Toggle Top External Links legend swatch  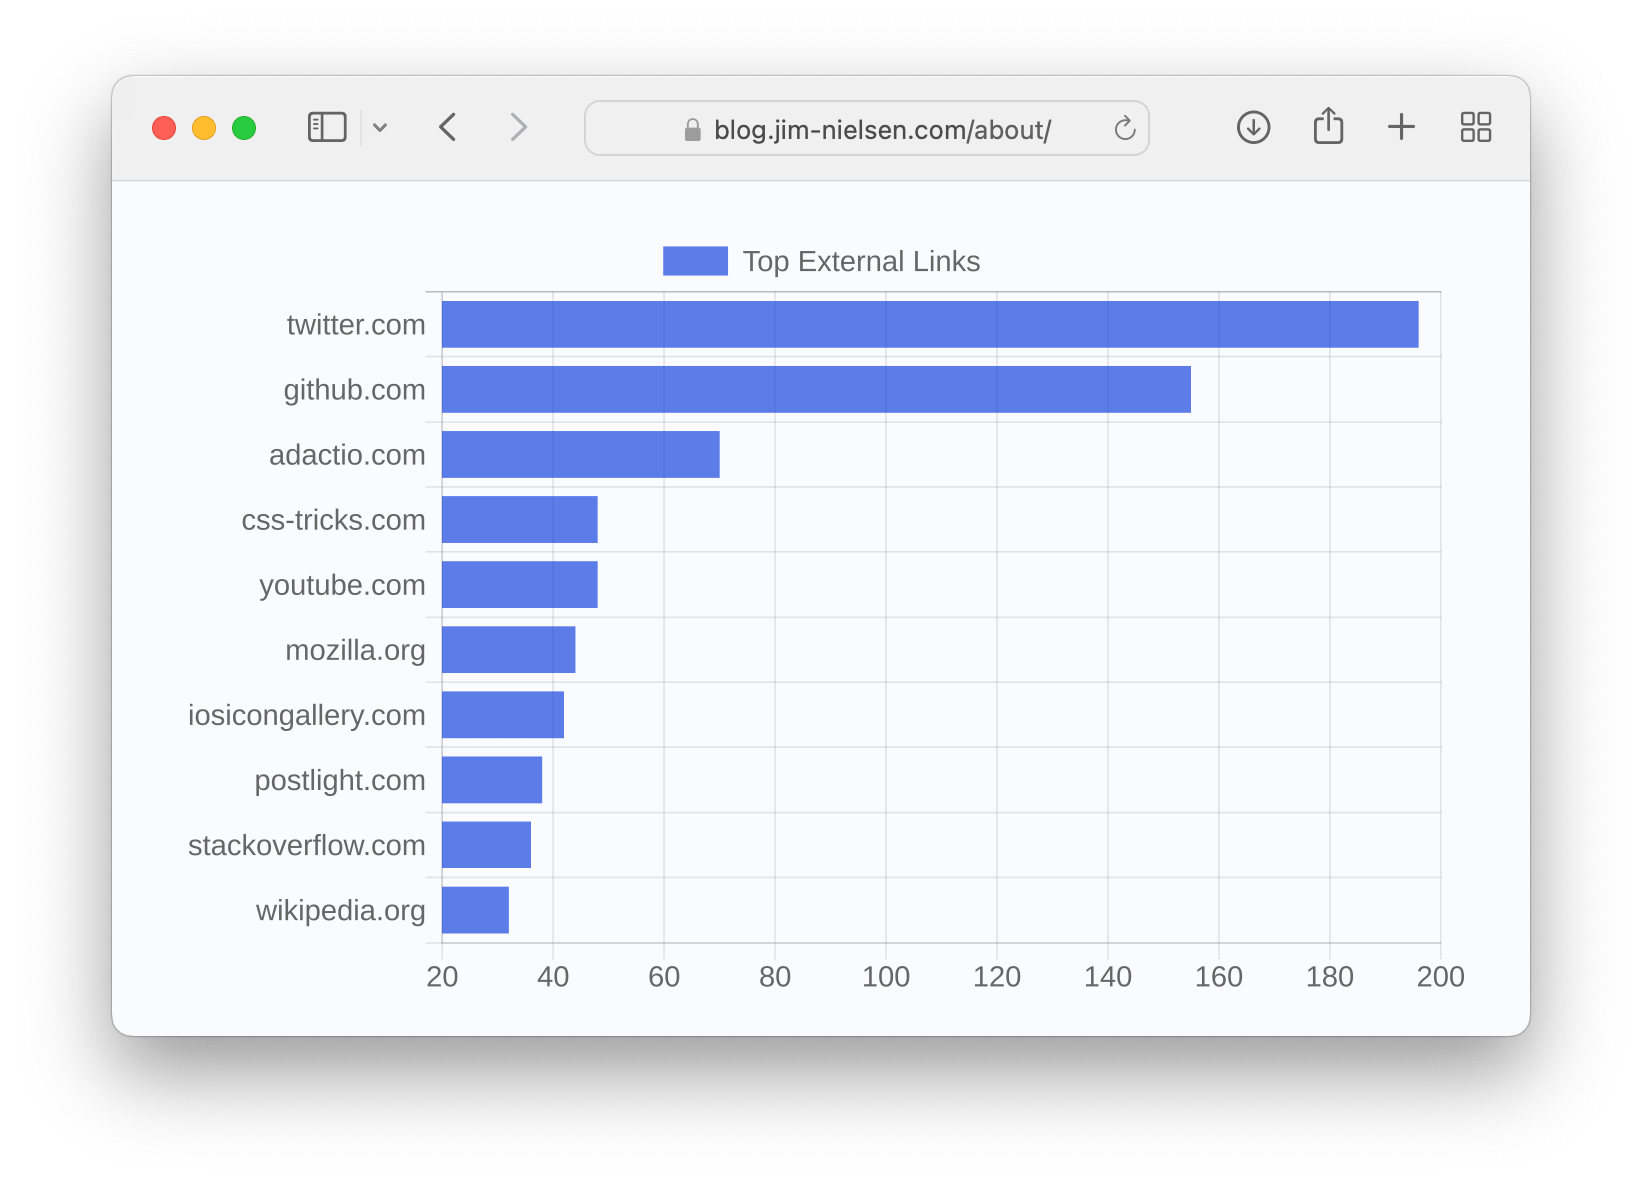695,261
